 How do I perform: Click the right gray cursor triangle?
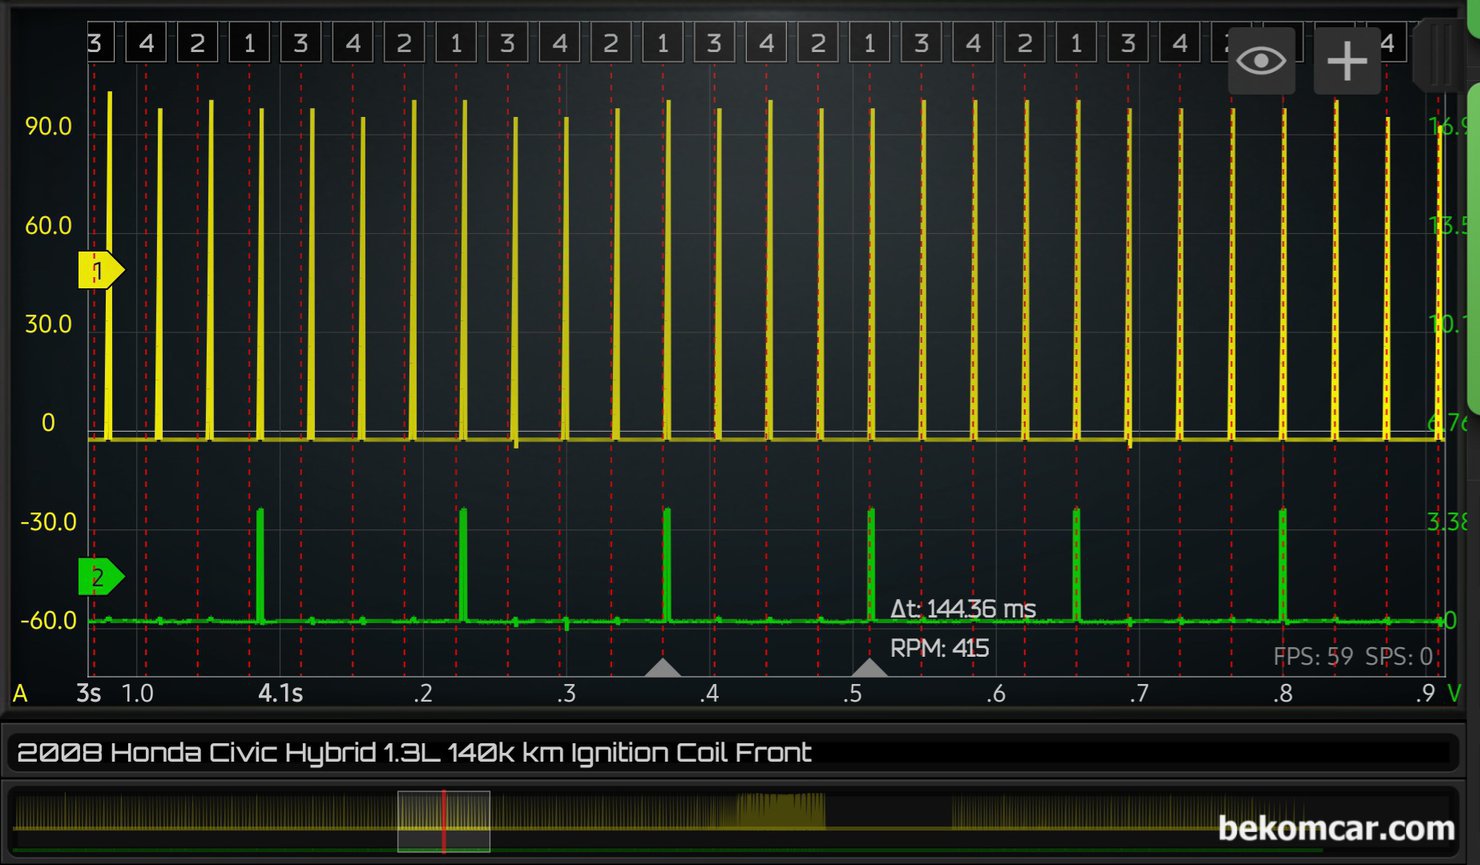coord(869,668)
